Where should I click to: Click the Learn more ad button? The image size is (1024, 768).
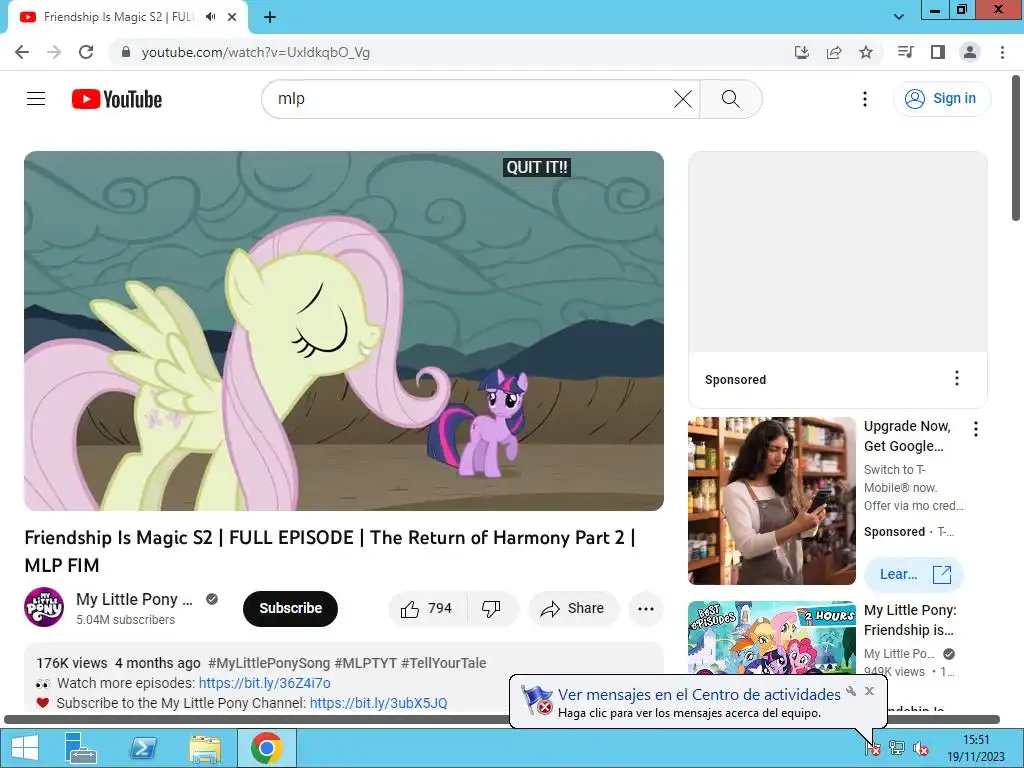click(914, 574)
